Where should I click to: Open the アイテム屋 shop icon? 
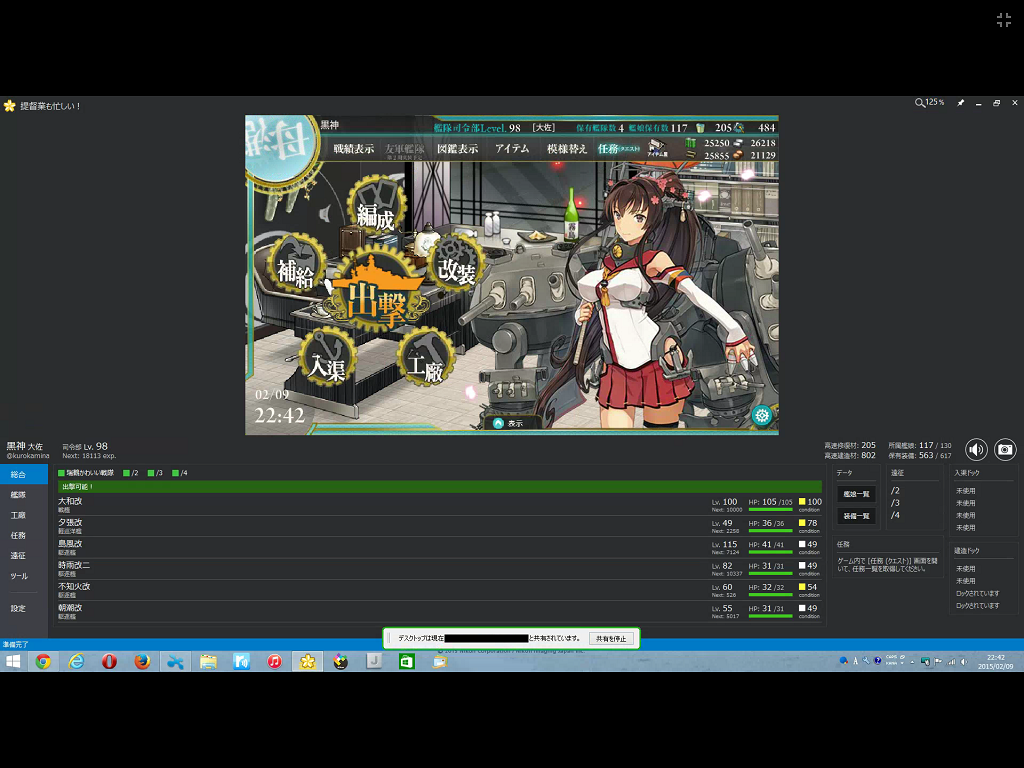tap(657, 148)
